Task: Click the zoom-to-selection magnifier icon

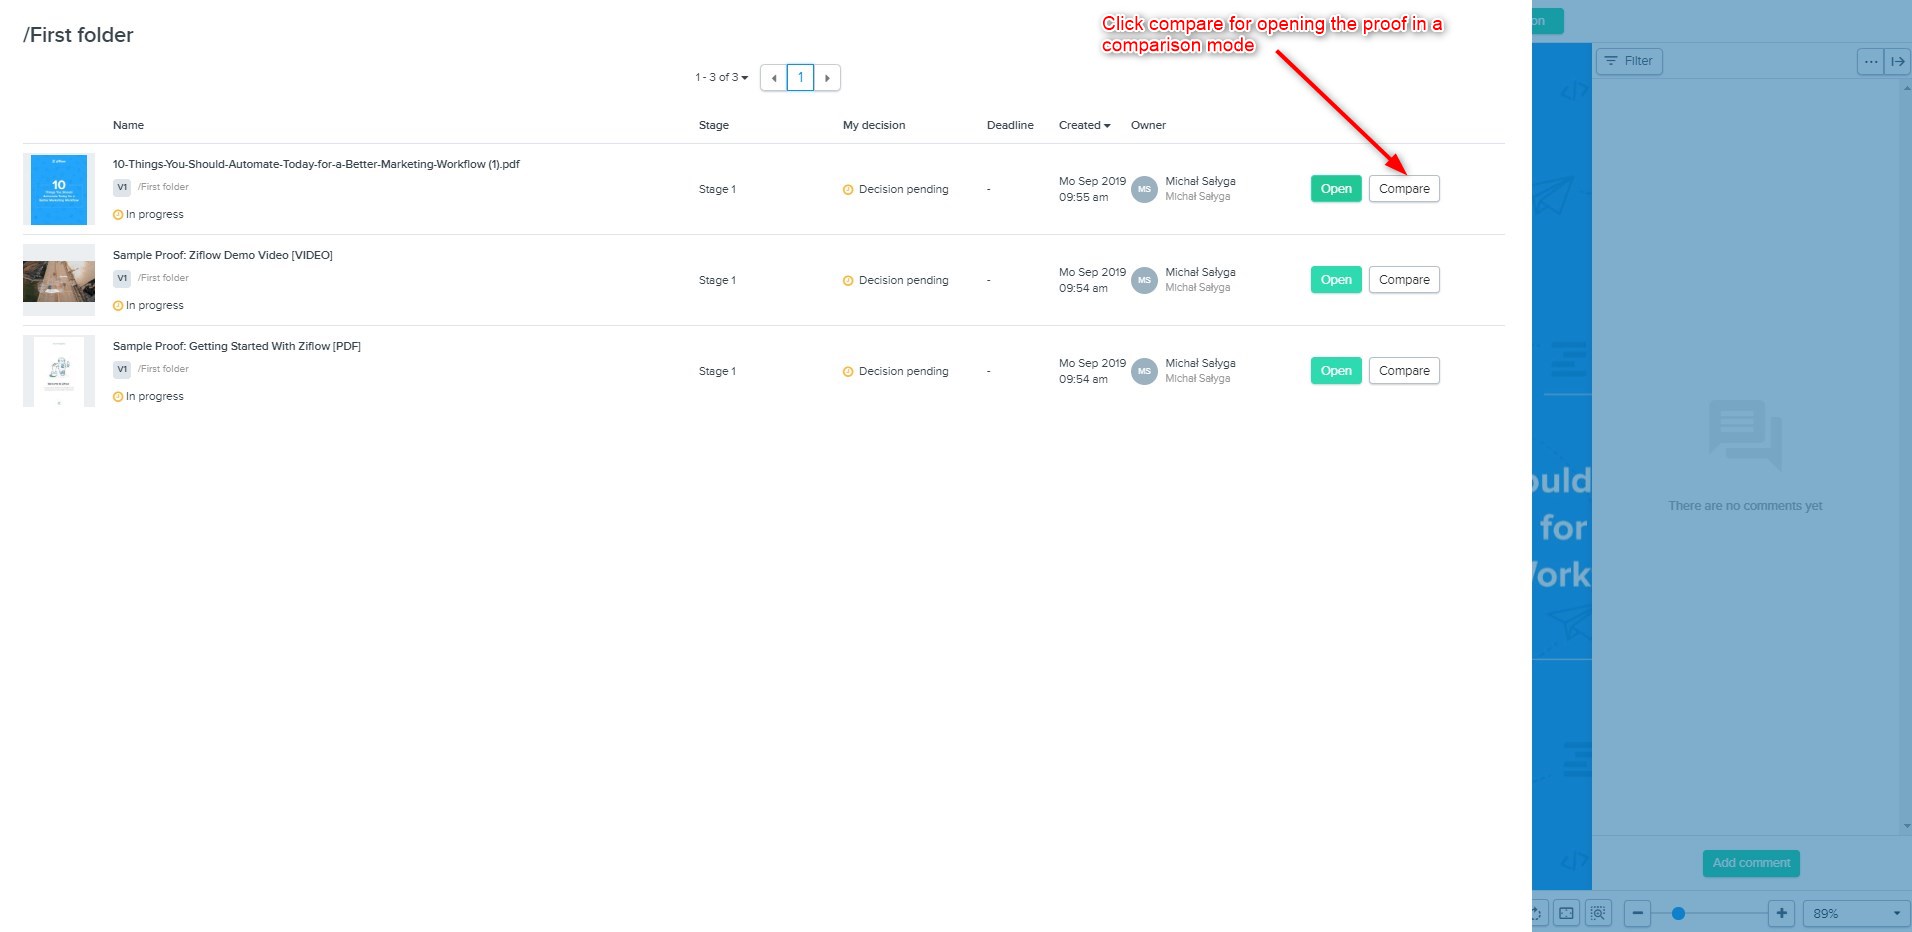Action: tap(1598, 913)
